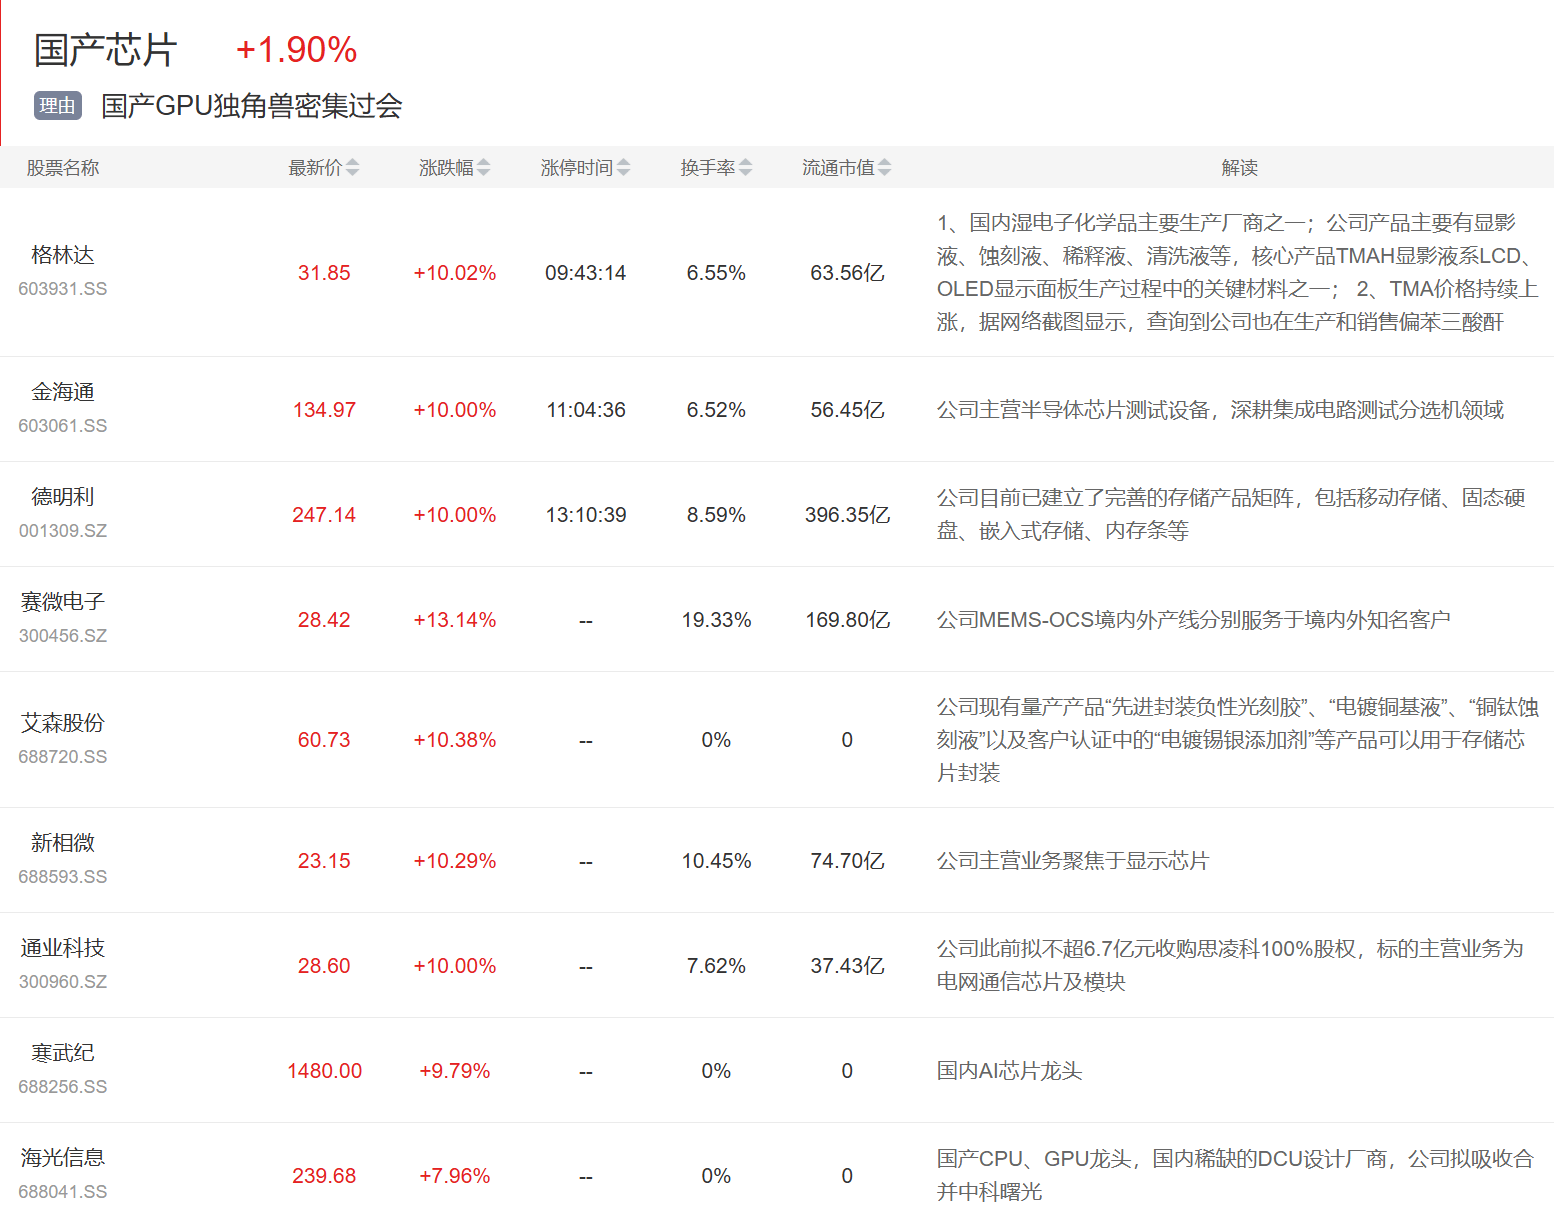Viewport: 1554px width, 1224px height.
Task: Click 寒武纪 stock name
Action: click(62, 1053)
